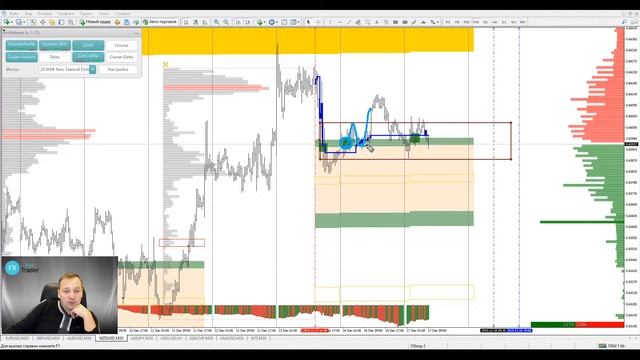Viewport: 640px width, 360px height.
Task: Toggle the Cluster Volume panel button
Action: 22,57
